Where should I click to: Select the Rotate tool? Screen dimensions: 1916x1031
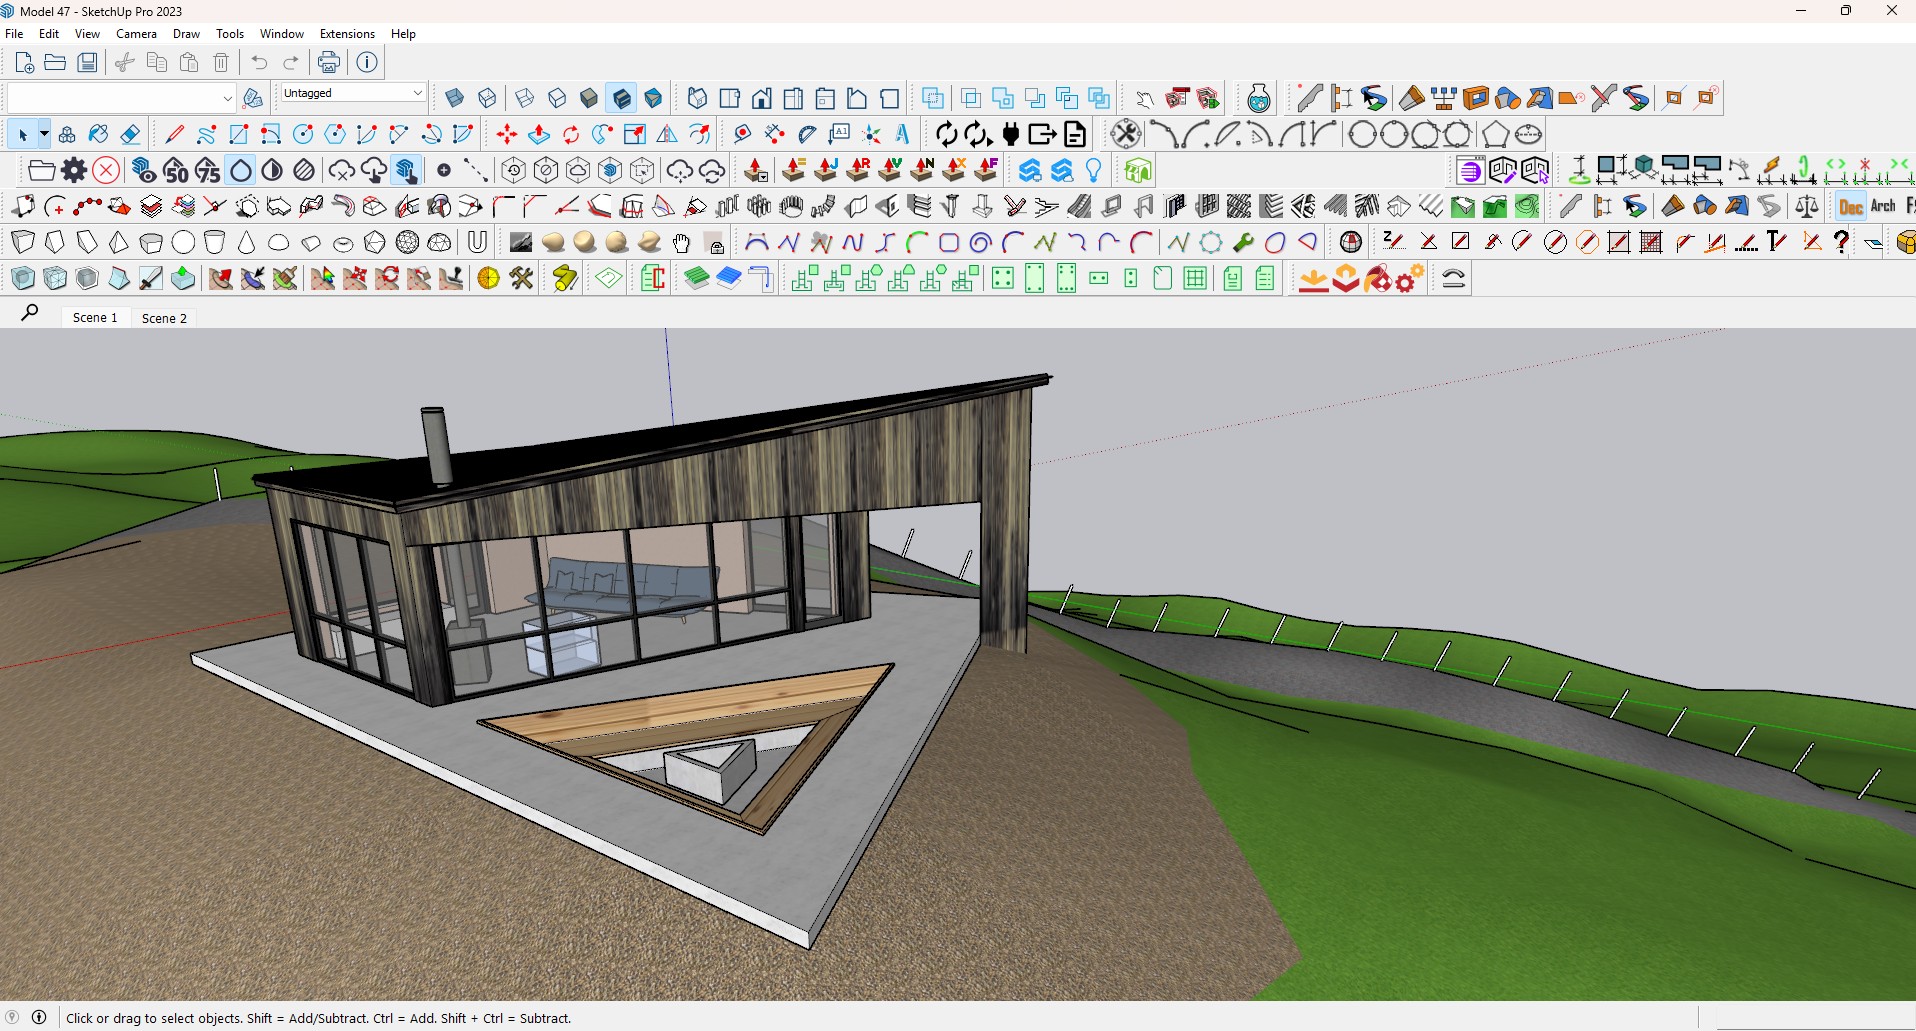(x=571, y=134)
